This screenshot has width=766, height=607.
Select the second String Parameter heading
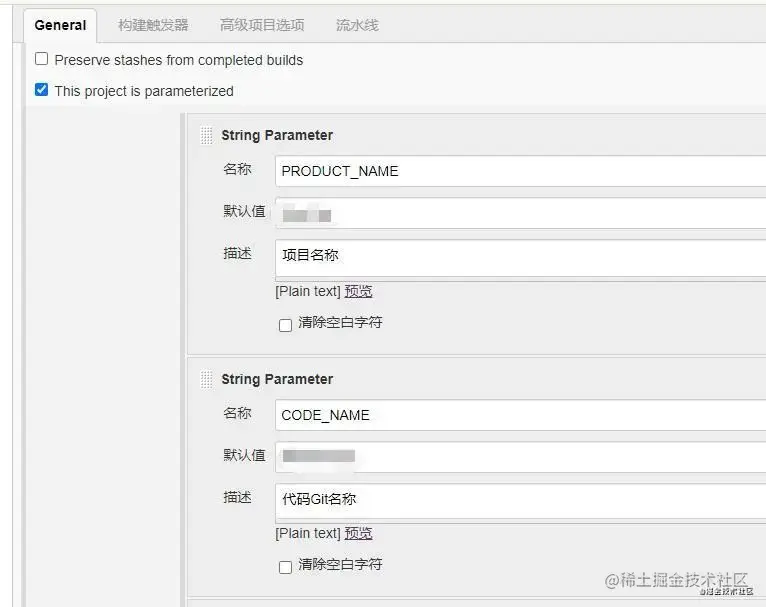[x=277, y=379]
